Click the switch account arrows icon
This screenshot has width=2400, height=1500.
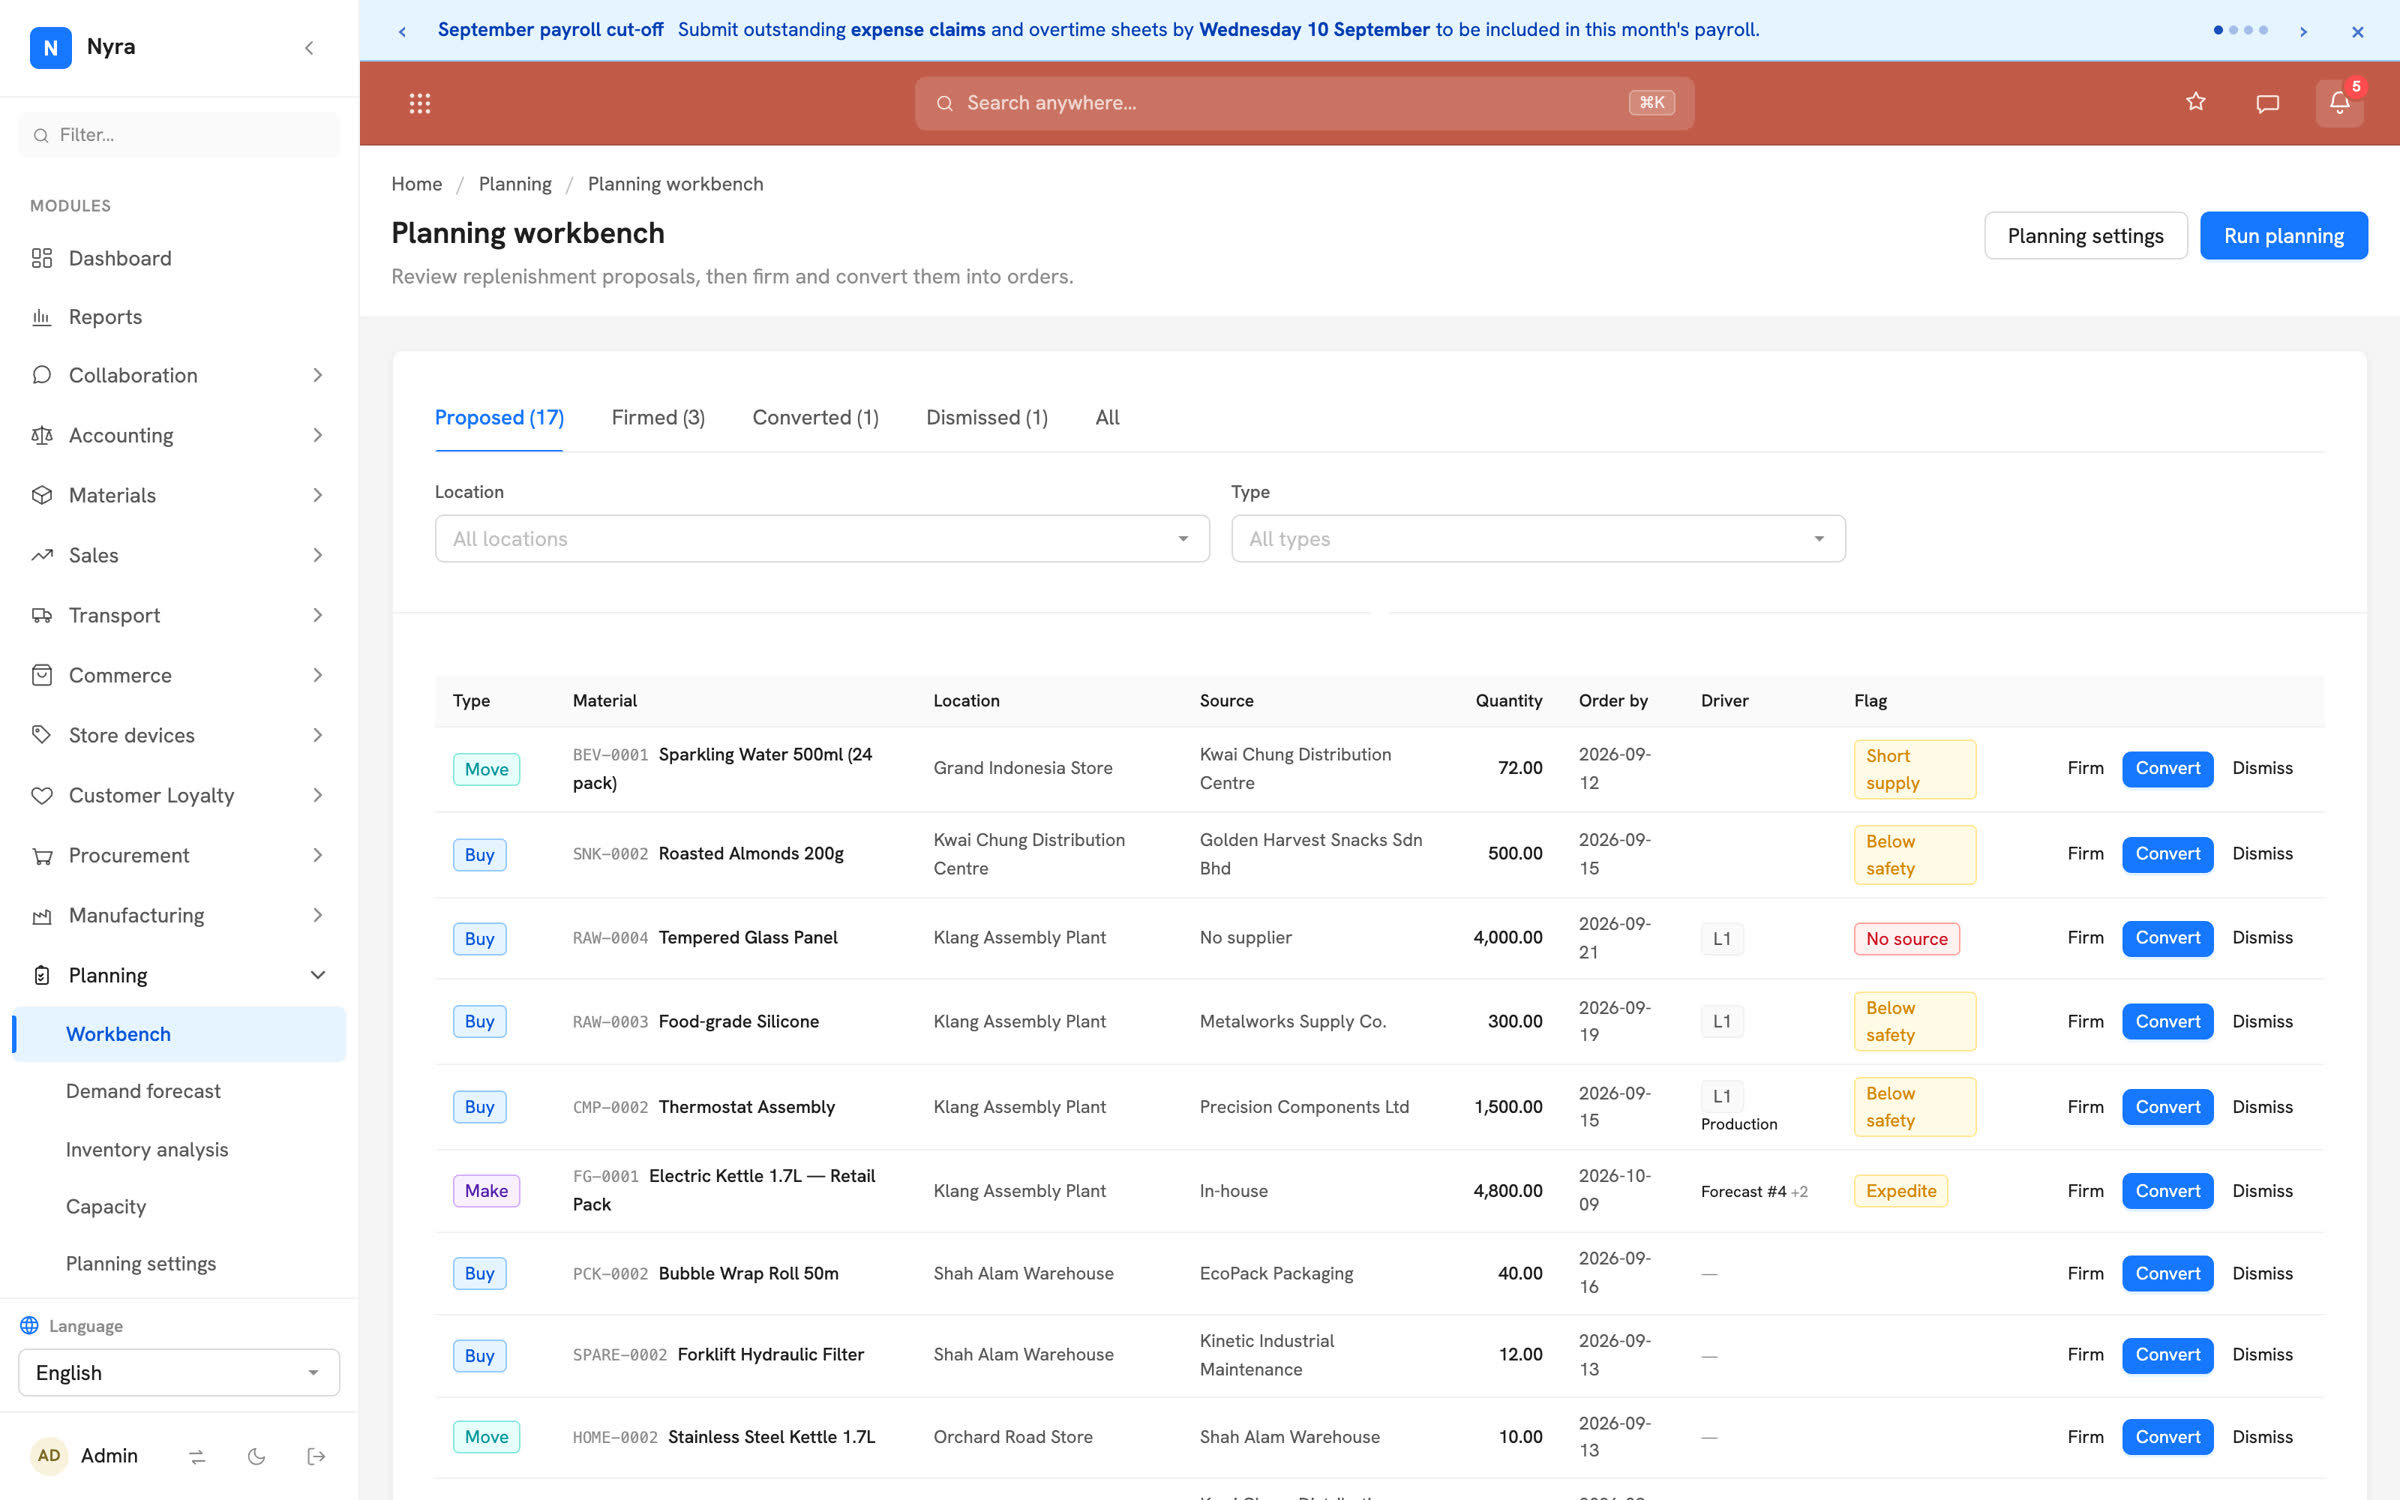click(197, 1457)
